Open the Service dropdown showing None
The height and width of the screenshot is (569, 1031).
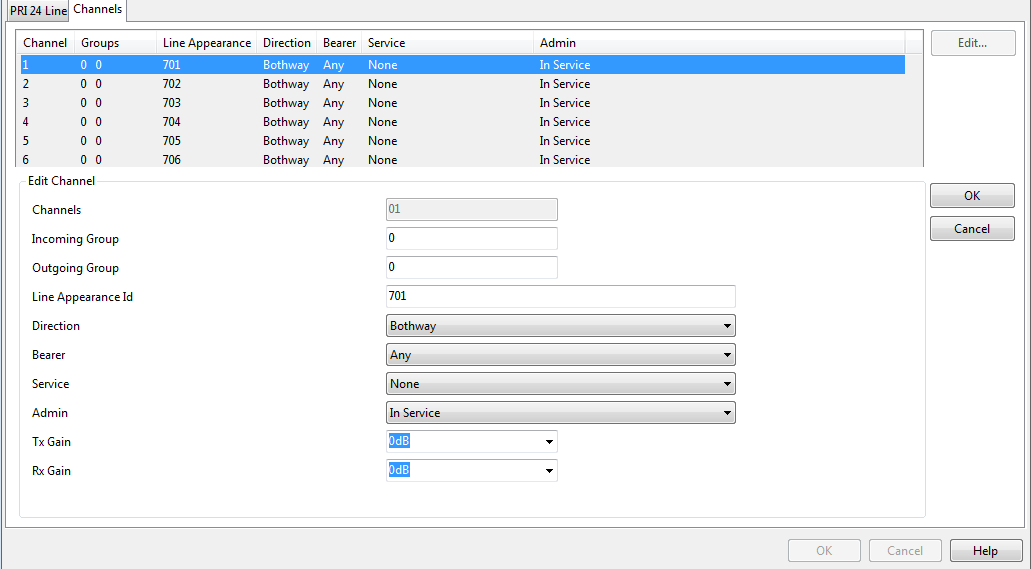[x=560, y=383]
